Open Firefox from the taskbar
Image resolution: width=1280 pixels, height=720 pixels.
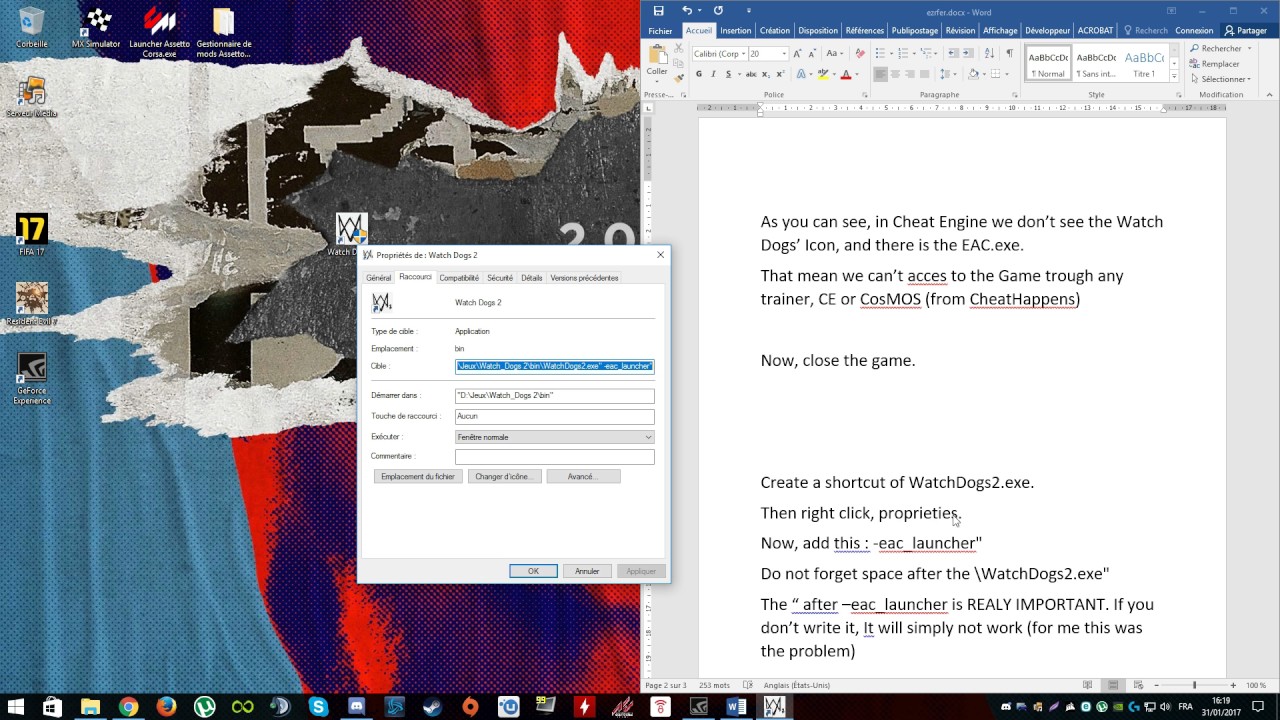[166, 707]
